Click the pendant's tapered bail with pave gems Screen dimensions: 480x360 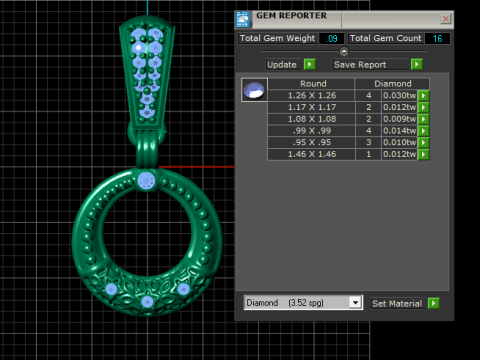pos(147,72)
